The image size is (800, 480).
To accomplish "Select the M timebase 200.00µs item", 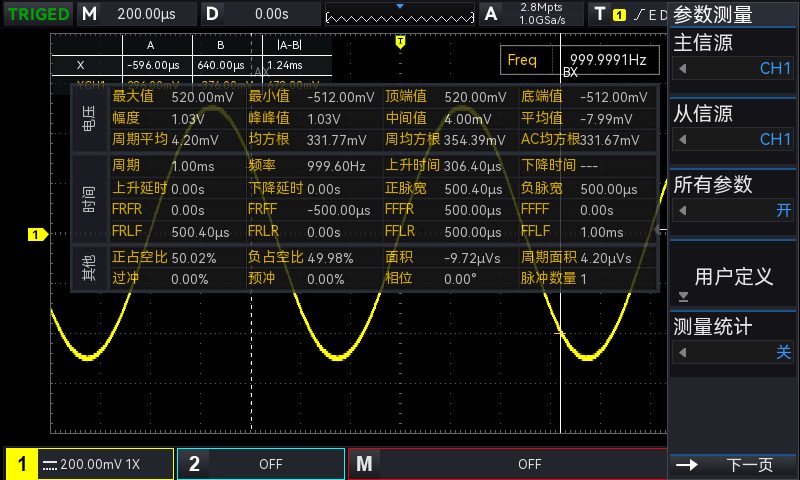I will click(x=137, y=14).
